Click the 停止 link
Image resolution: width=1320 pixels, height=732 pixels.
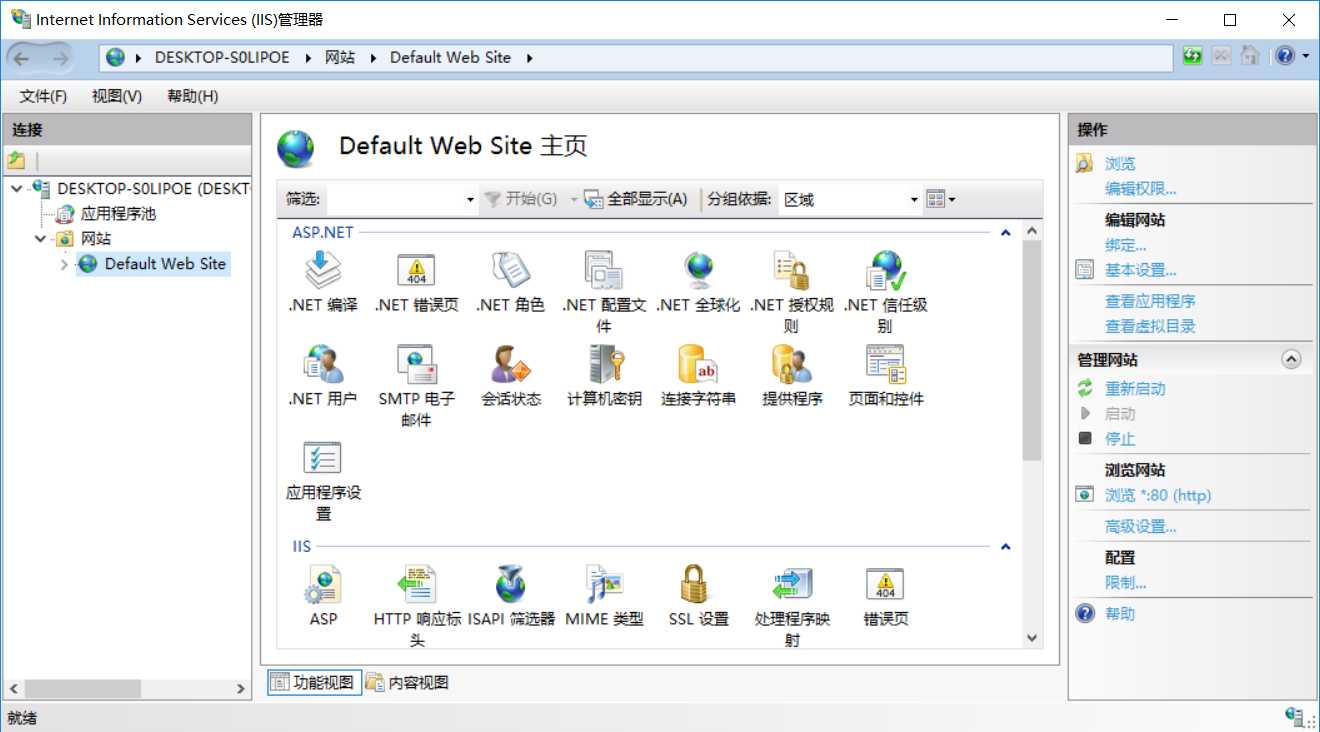1120,439
